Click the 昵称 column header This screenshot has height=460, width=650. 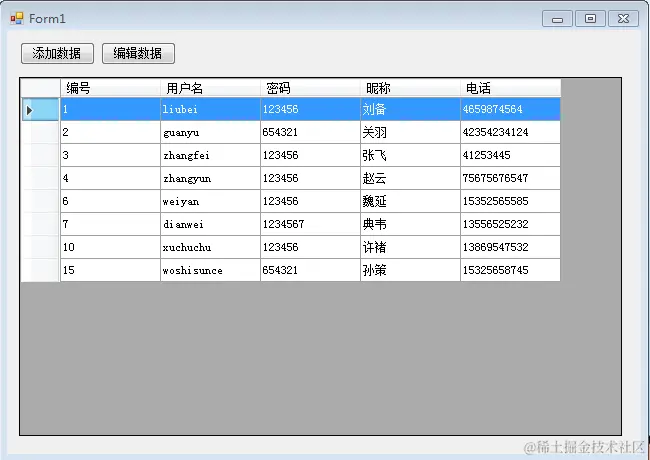410,88
